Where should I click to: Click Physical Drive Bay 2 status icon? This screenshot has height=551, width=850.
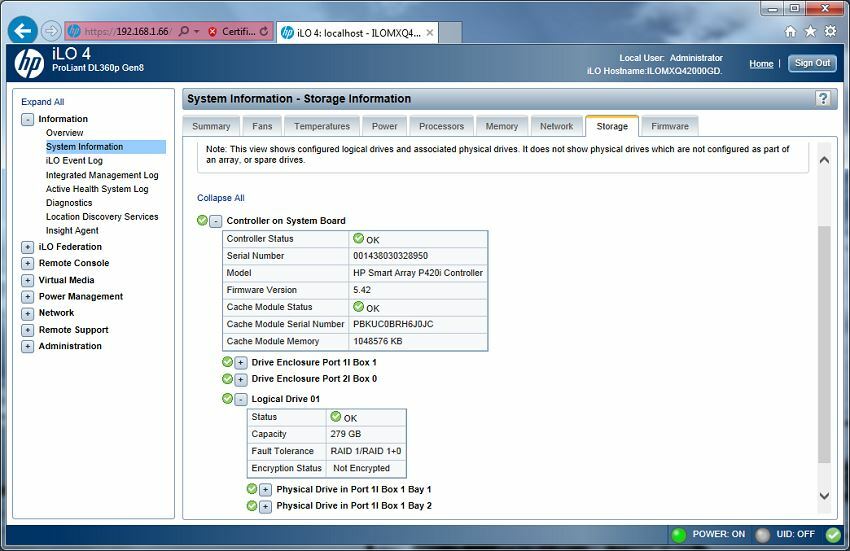(252, 505)
